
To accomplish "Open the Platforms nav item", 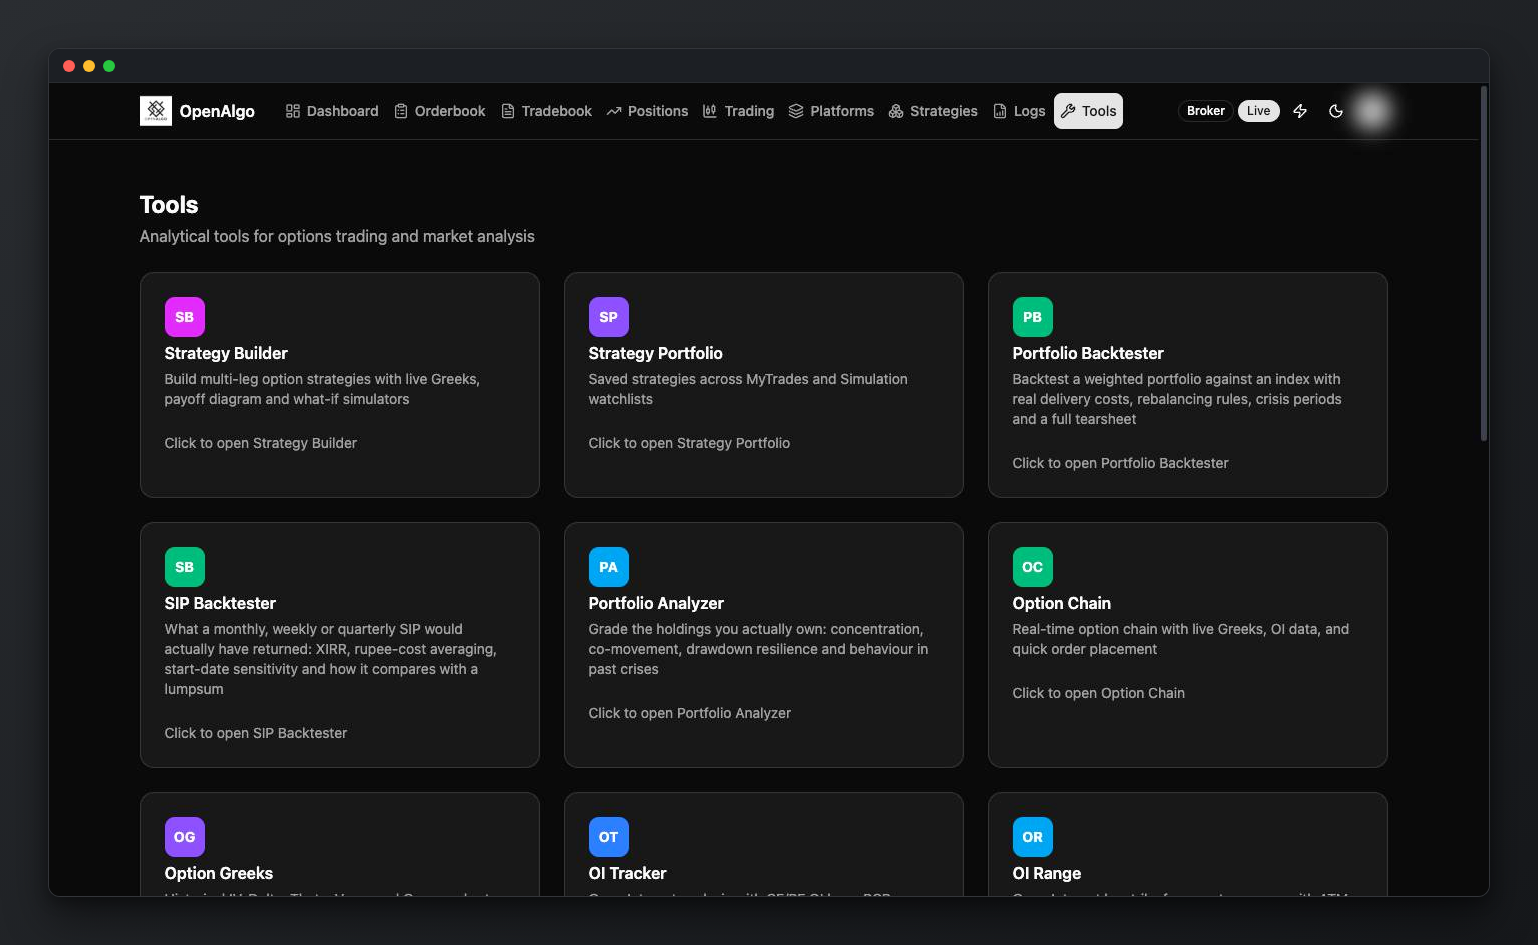I will coord(831,111).
